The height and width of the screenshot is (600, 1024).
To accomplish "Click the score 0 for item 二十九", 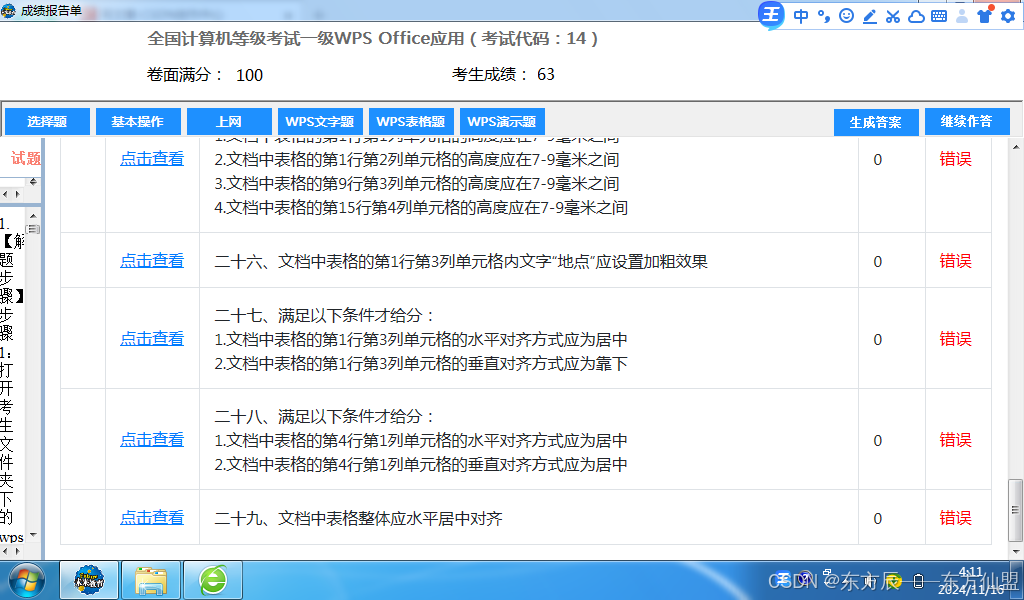I will tap(878, 518).
